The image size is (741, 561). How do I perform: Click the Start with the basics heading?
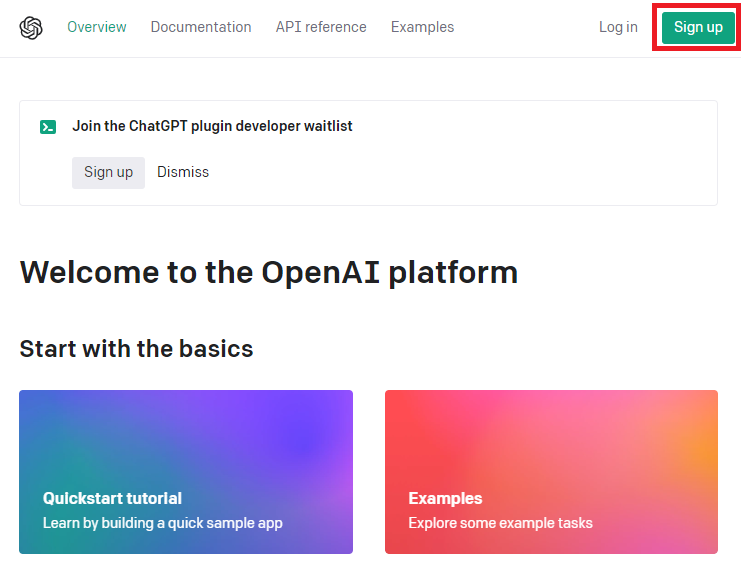136,348
